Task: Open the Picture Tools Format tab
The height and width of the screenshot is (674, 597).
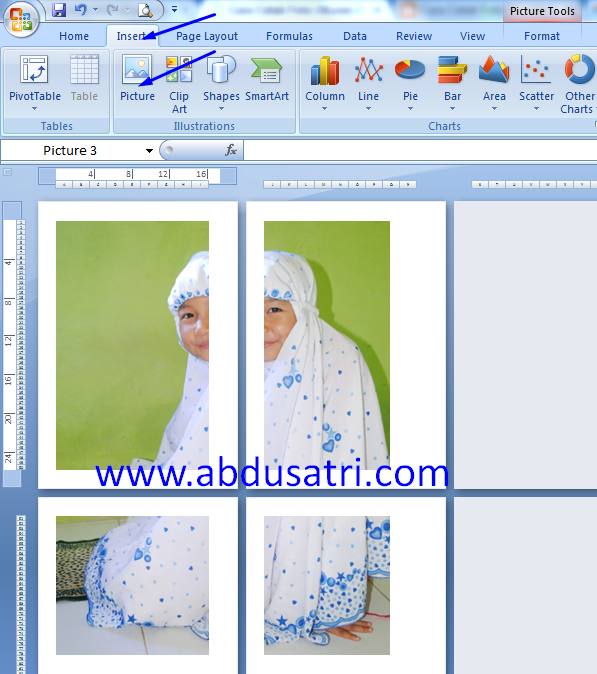Action: [542, 36]
